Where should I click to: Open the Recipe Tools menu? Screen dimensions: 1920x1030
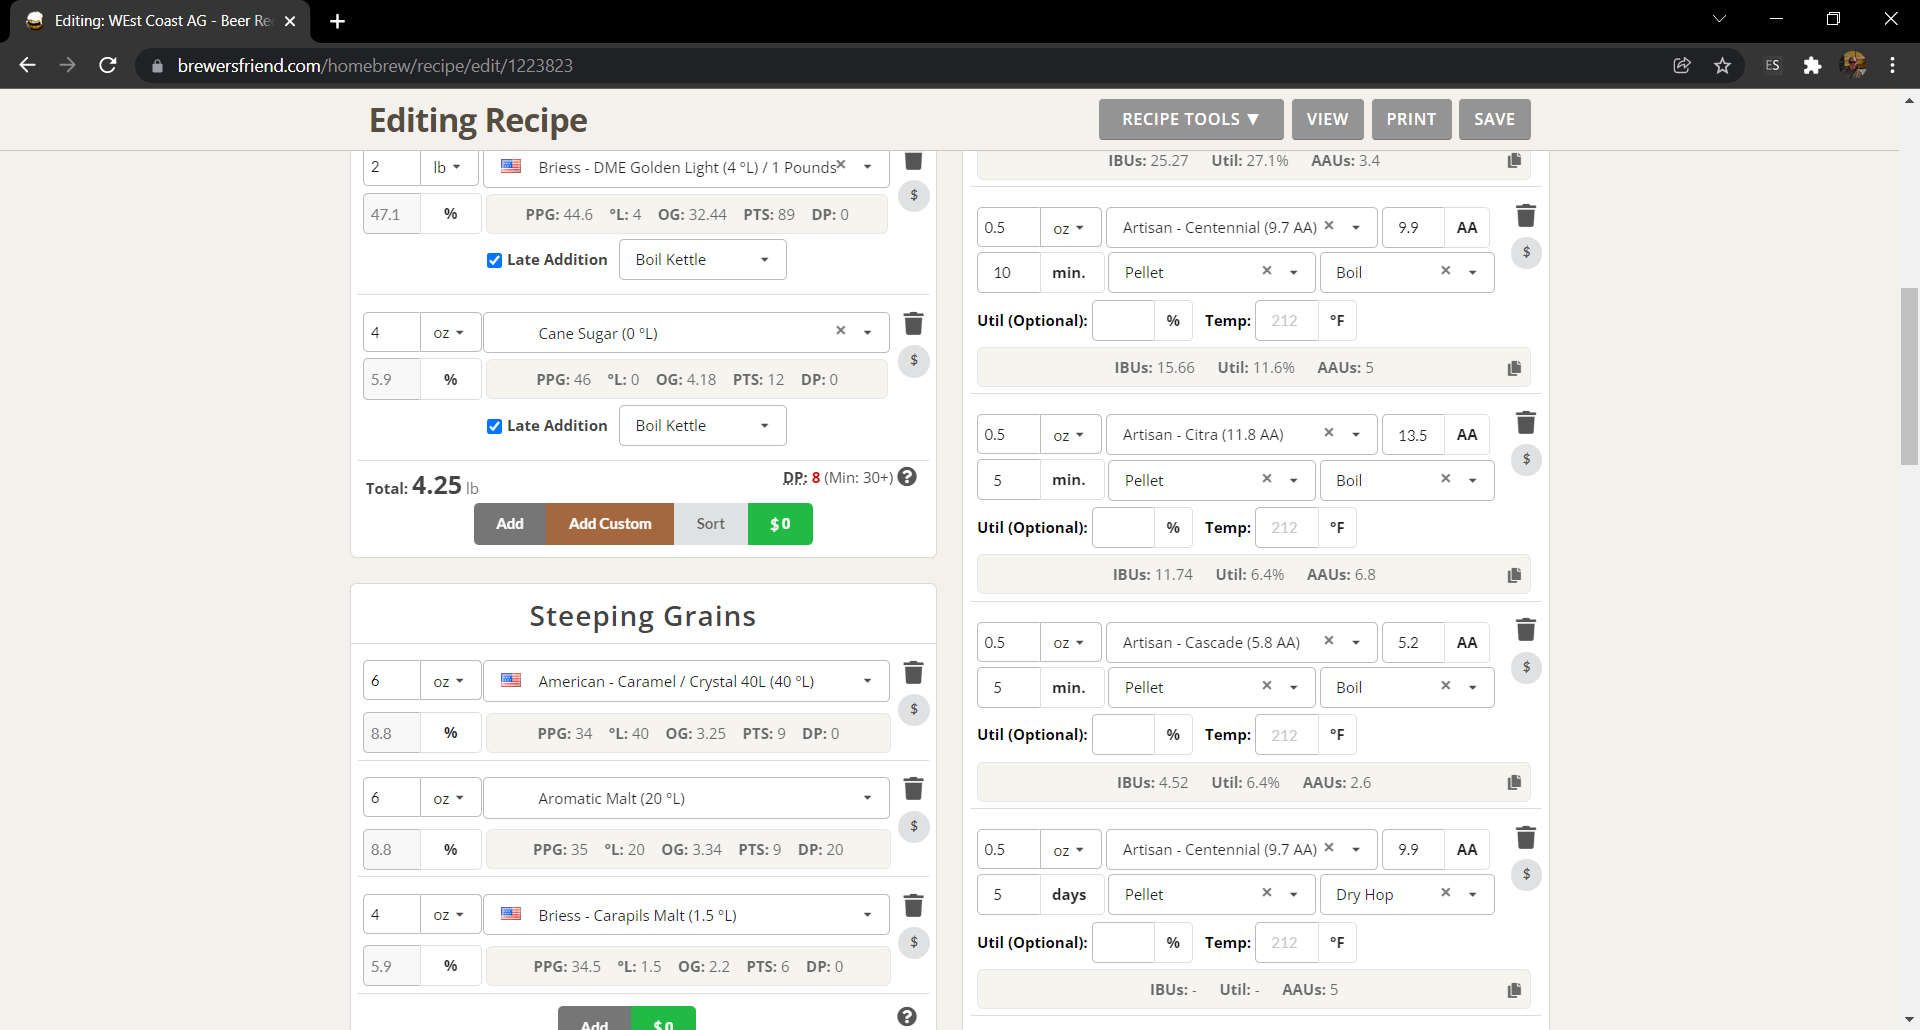[1190, 119]
